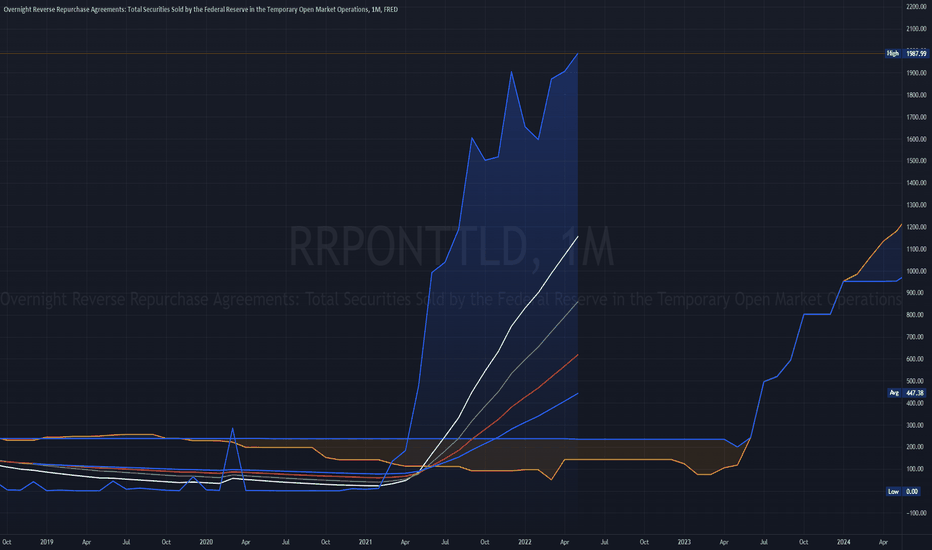Click the 1600.00 price axis label
Viewport: 932px width, 550px height.
[x=917, y=139]
